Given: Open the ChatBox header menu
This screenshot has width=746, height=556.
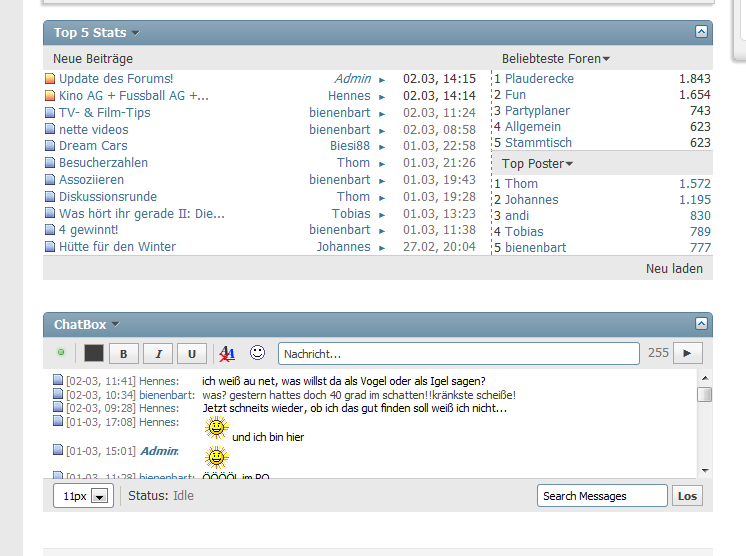Looking at the screenshot, I should point(115,325).
